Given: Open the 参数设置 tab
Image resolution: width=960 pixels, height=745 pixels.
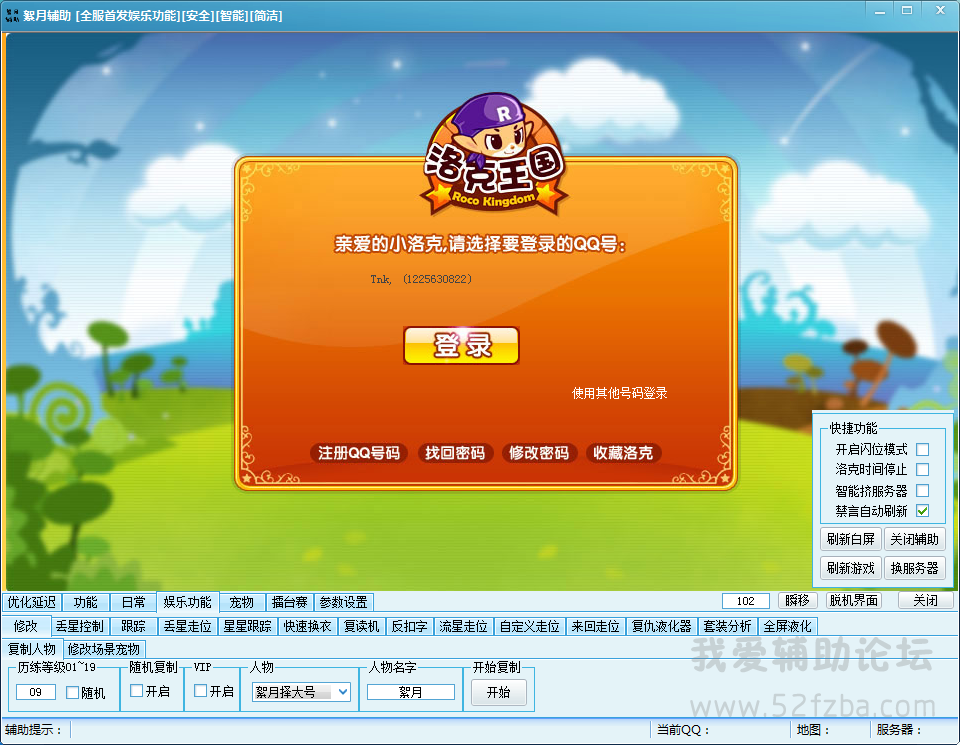Looking at the screenshot, I should pyautogui.click(x=343, y=602).
